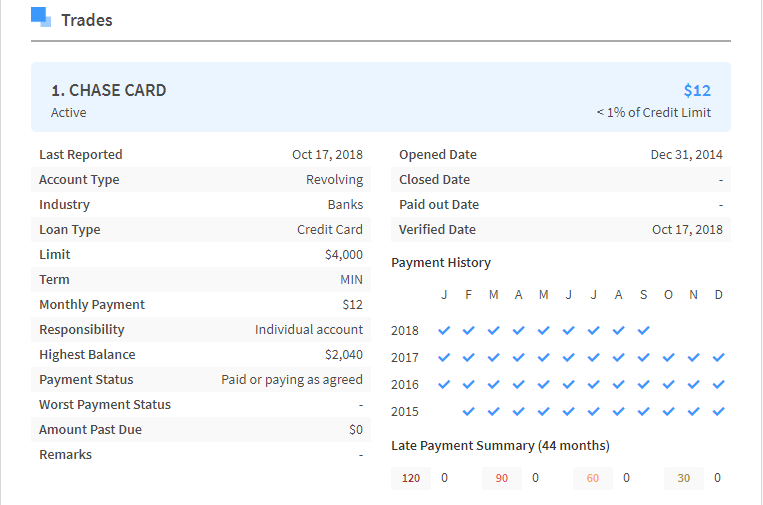763x505 pixels.
Task: Click the 30 days late badge
Action: 684,478
